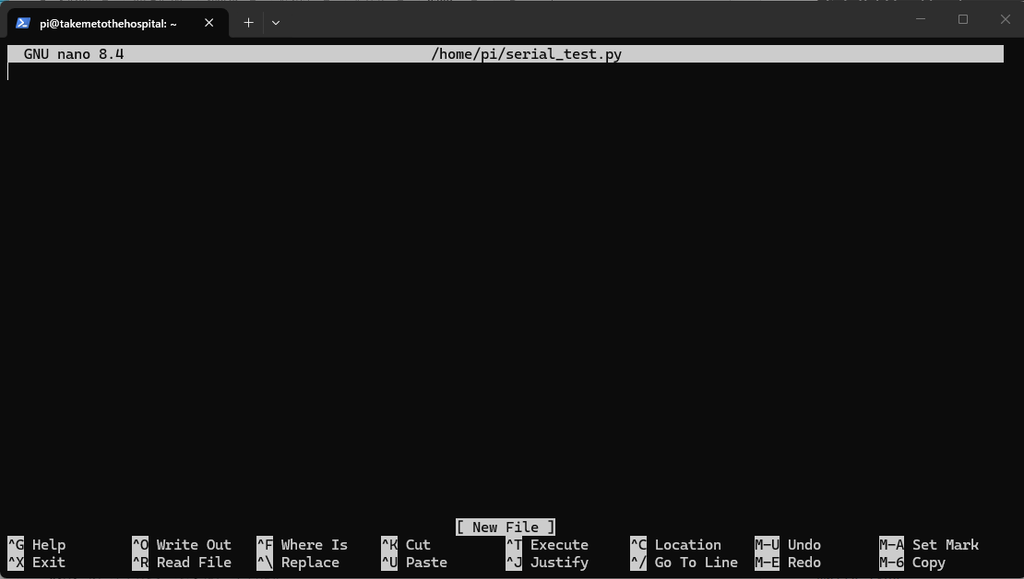Screen dimensions: 1024x579
Task: Click the ^R Read File shortcut
Action: point(182,562)
